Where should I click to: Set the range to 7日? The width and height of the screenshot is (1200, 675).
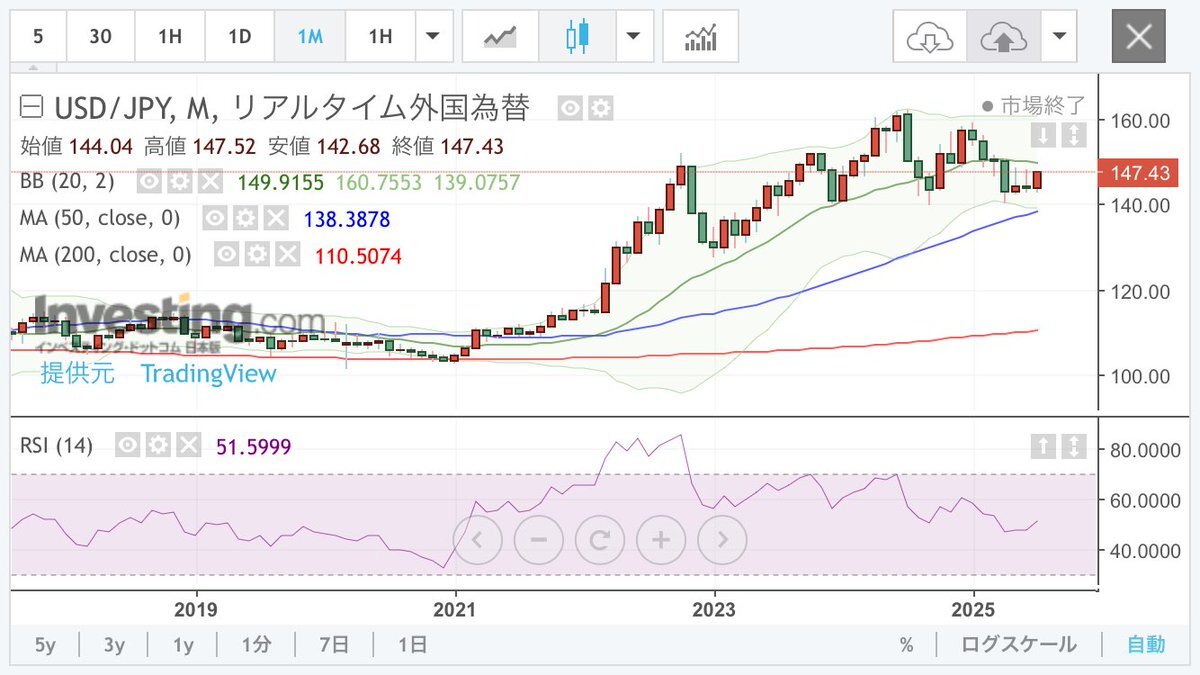(x=334, y=645)
